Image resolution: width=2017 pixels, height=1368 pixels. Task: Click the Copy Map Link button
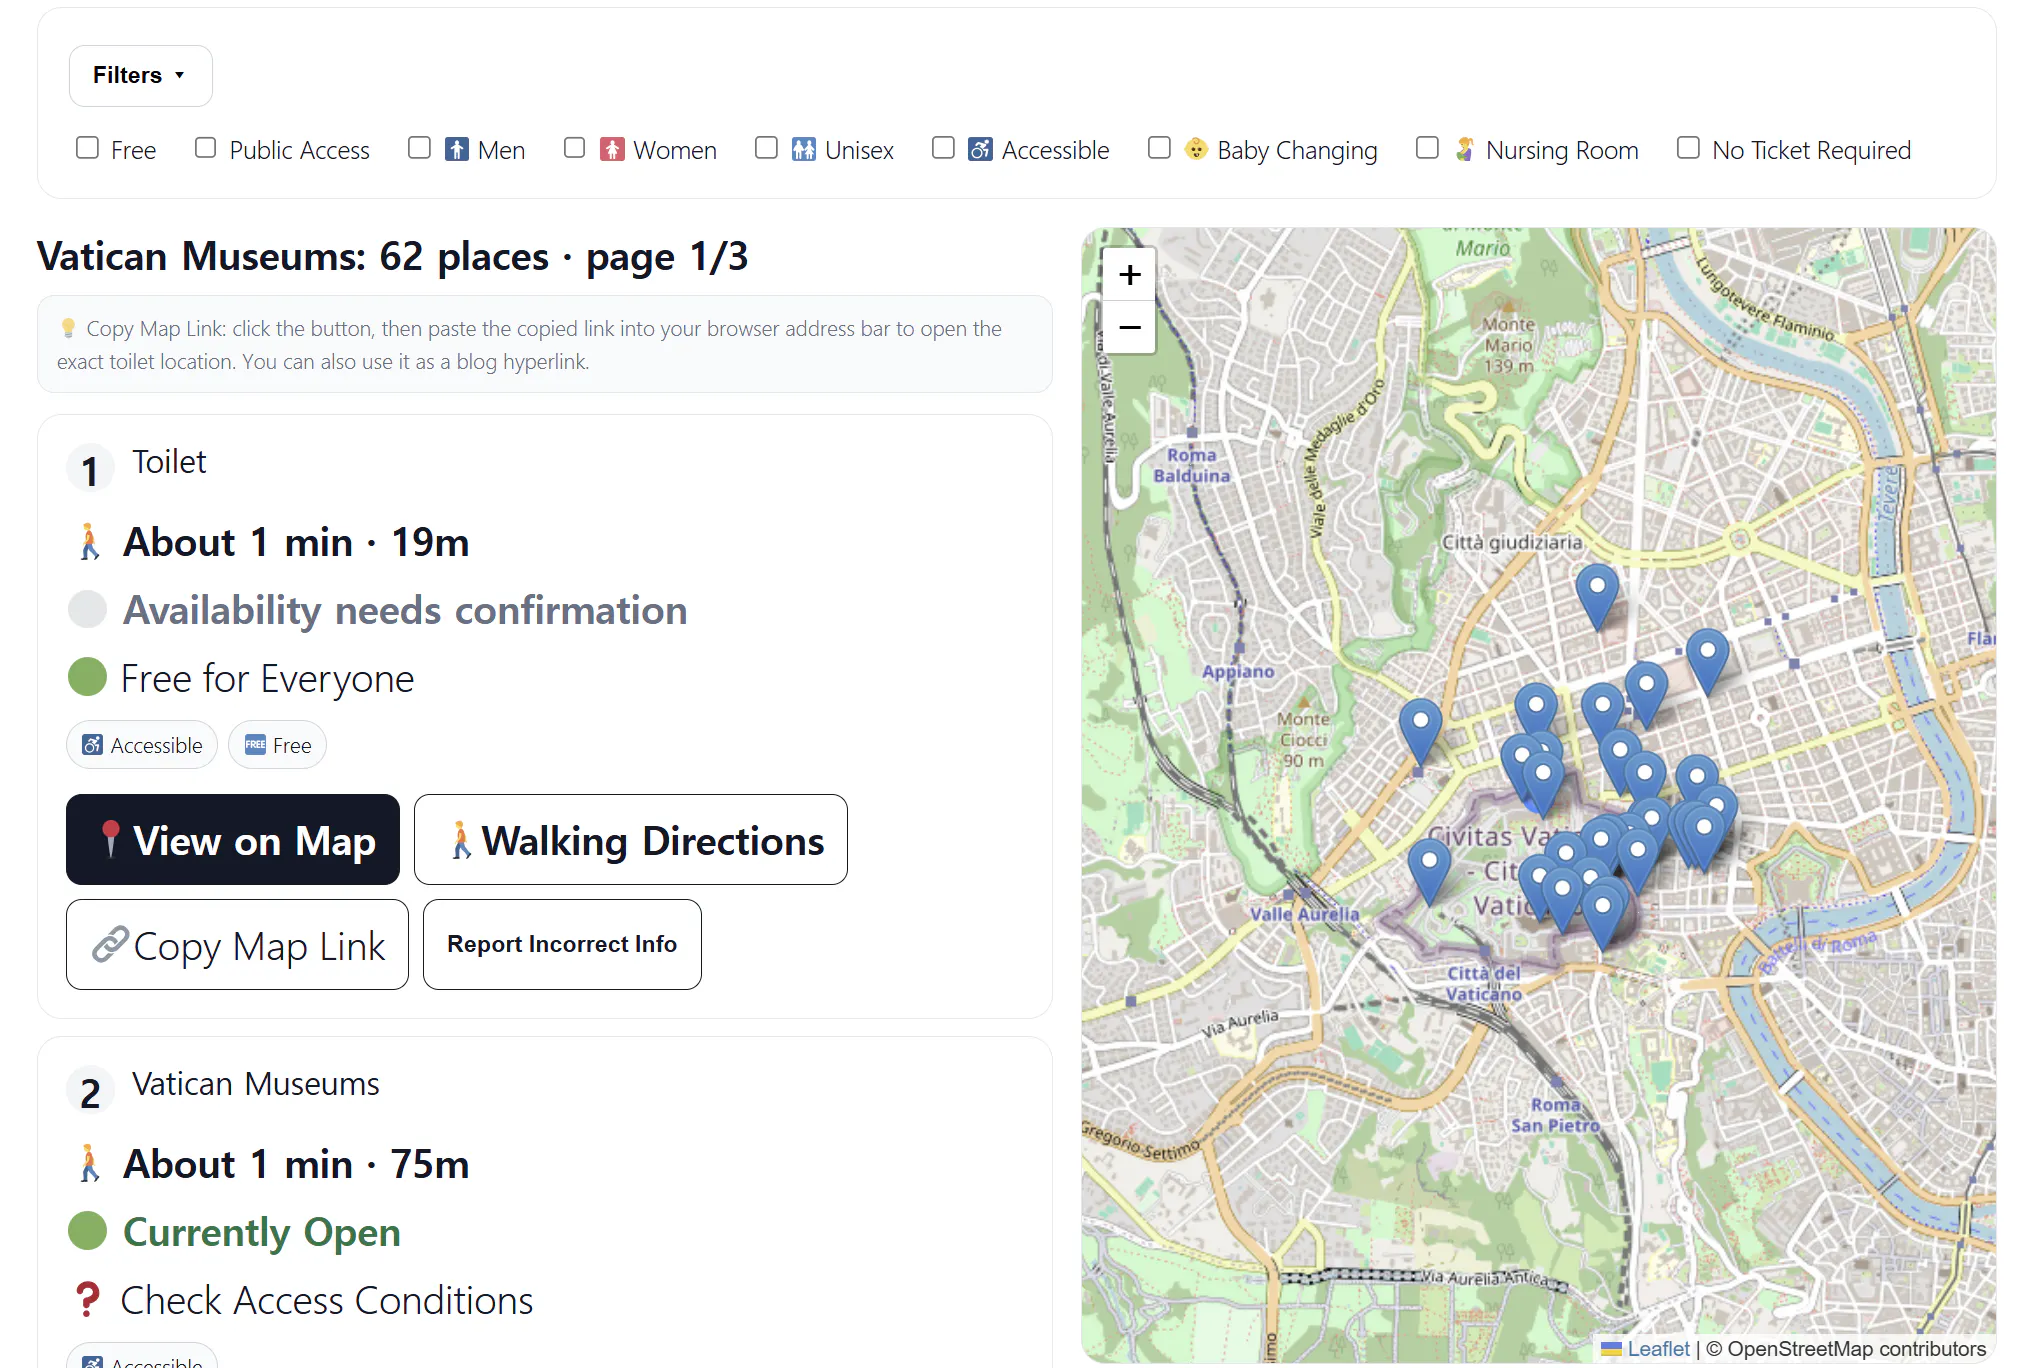[x=237, y=945]
